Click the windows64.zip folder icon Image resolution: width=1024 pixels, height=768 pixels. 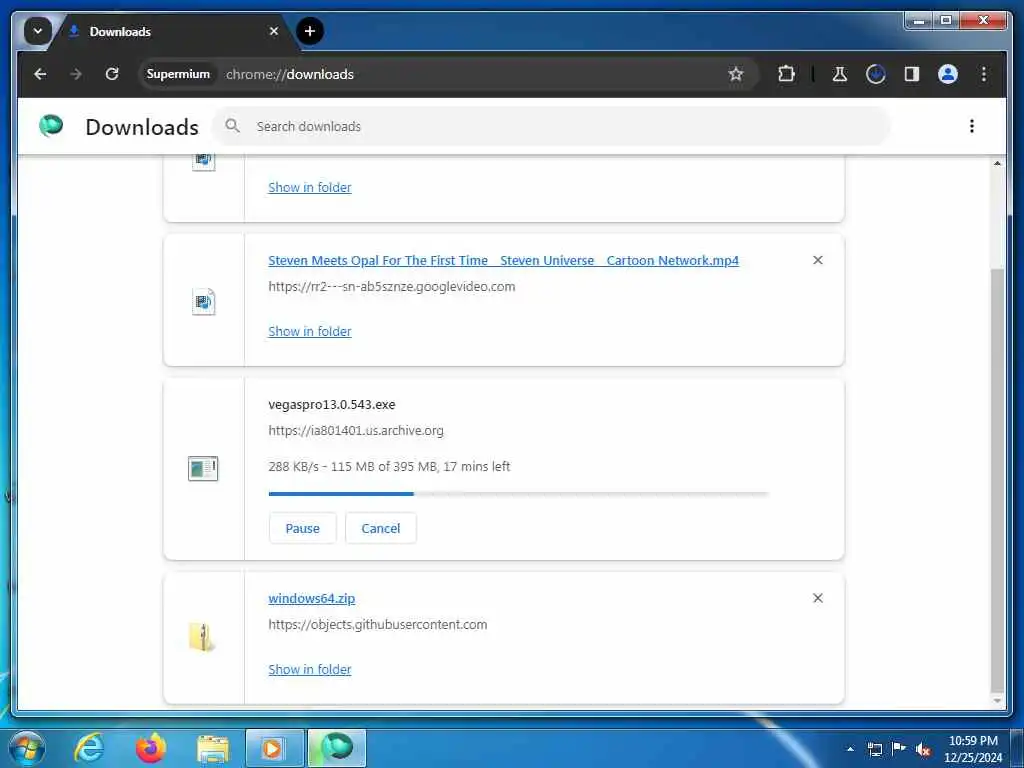pos(202,637)
